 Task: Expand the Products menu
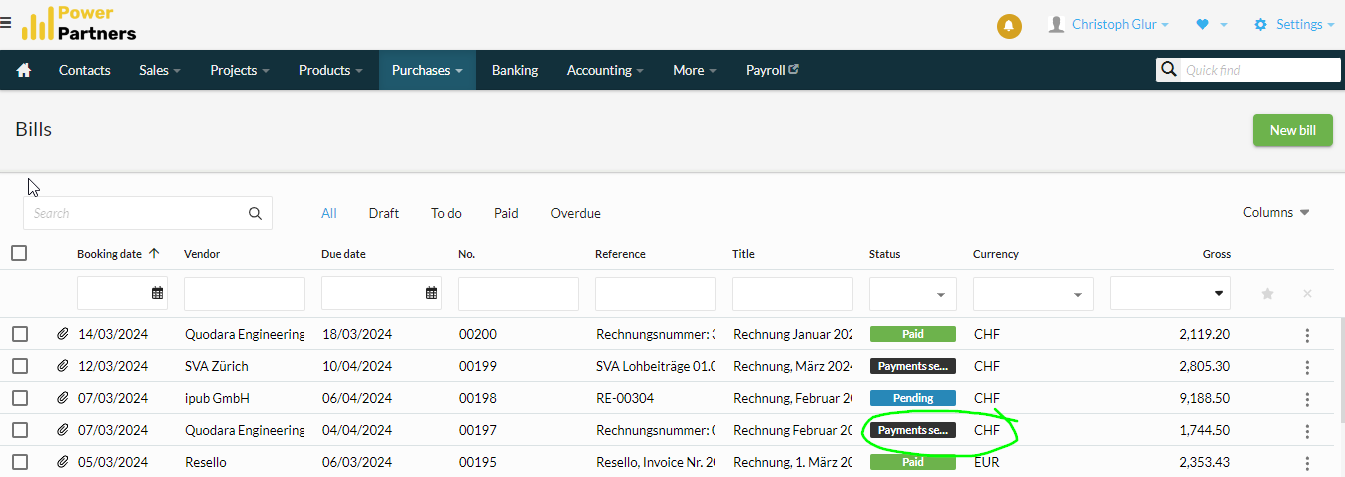pos(330,70)
